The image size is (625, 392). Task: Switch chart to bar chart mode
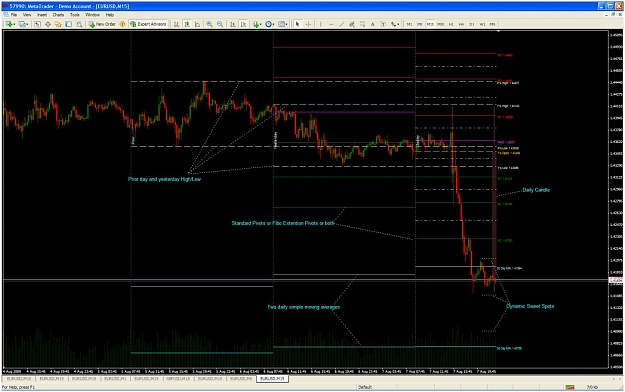pos(176,24)
